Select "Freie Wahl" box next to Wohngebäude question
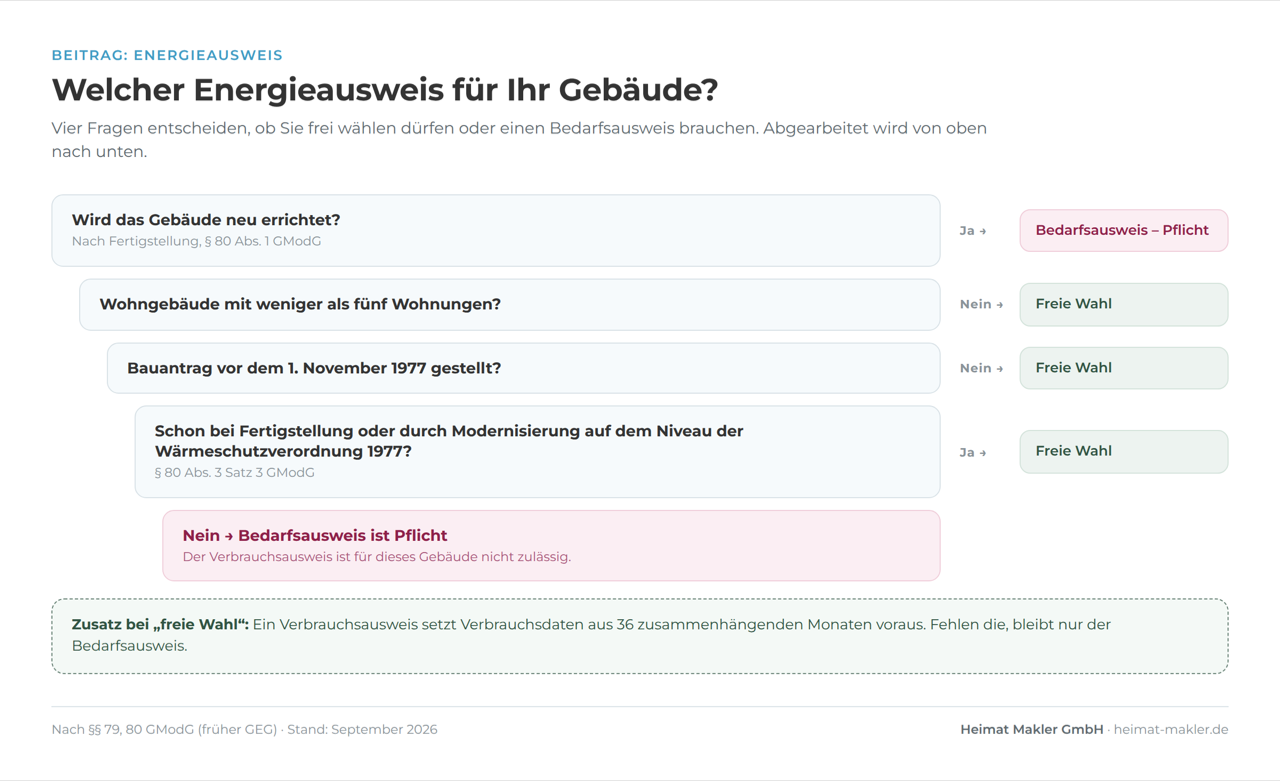1280x781 pixels. [x=1124, y=304]
